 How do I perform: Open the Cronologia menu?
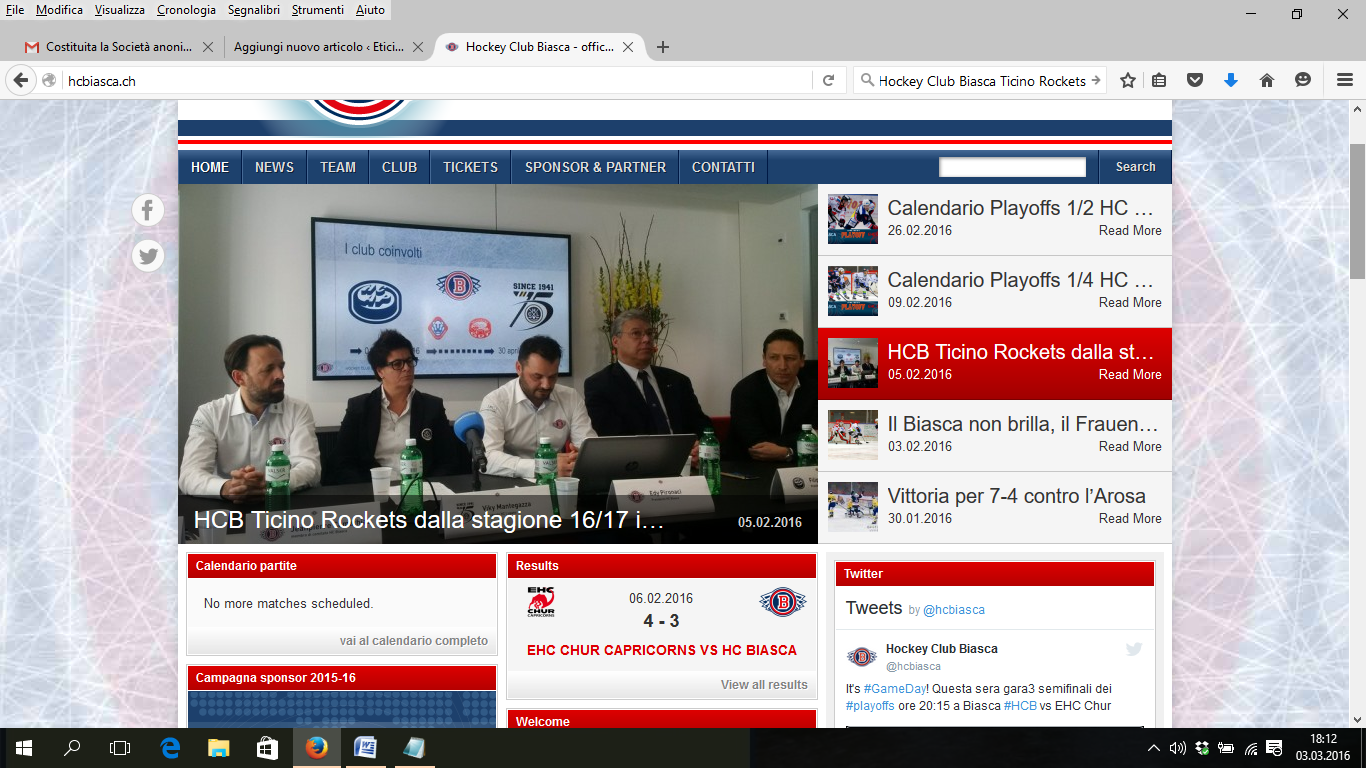[186, 10]
